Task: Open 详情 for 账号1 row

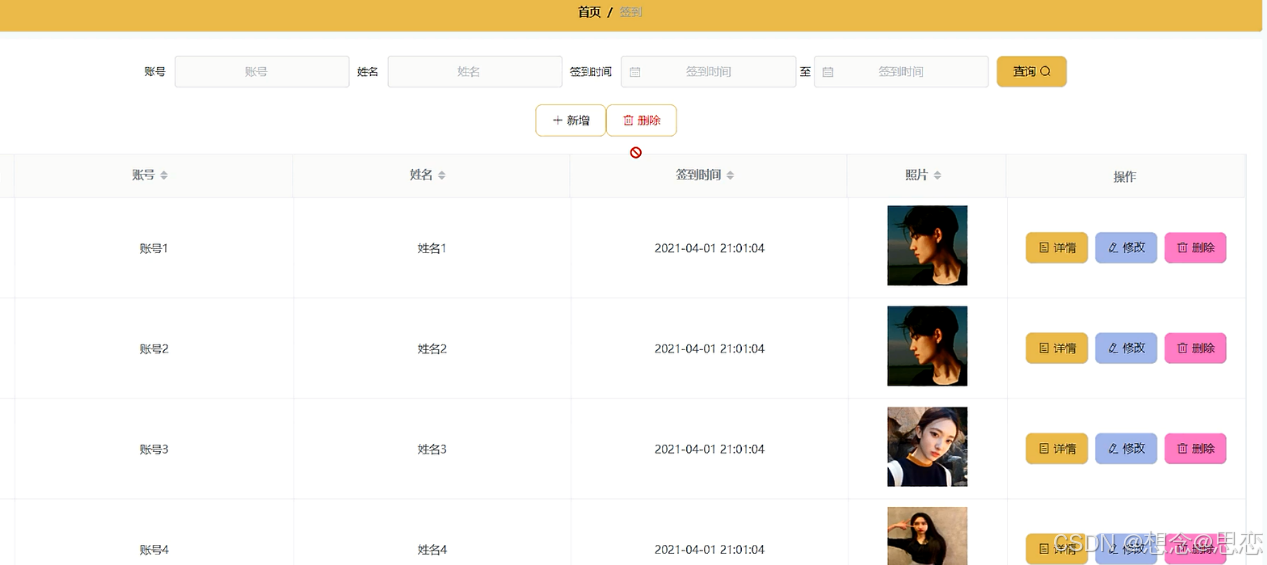Action: (1056, 248)
